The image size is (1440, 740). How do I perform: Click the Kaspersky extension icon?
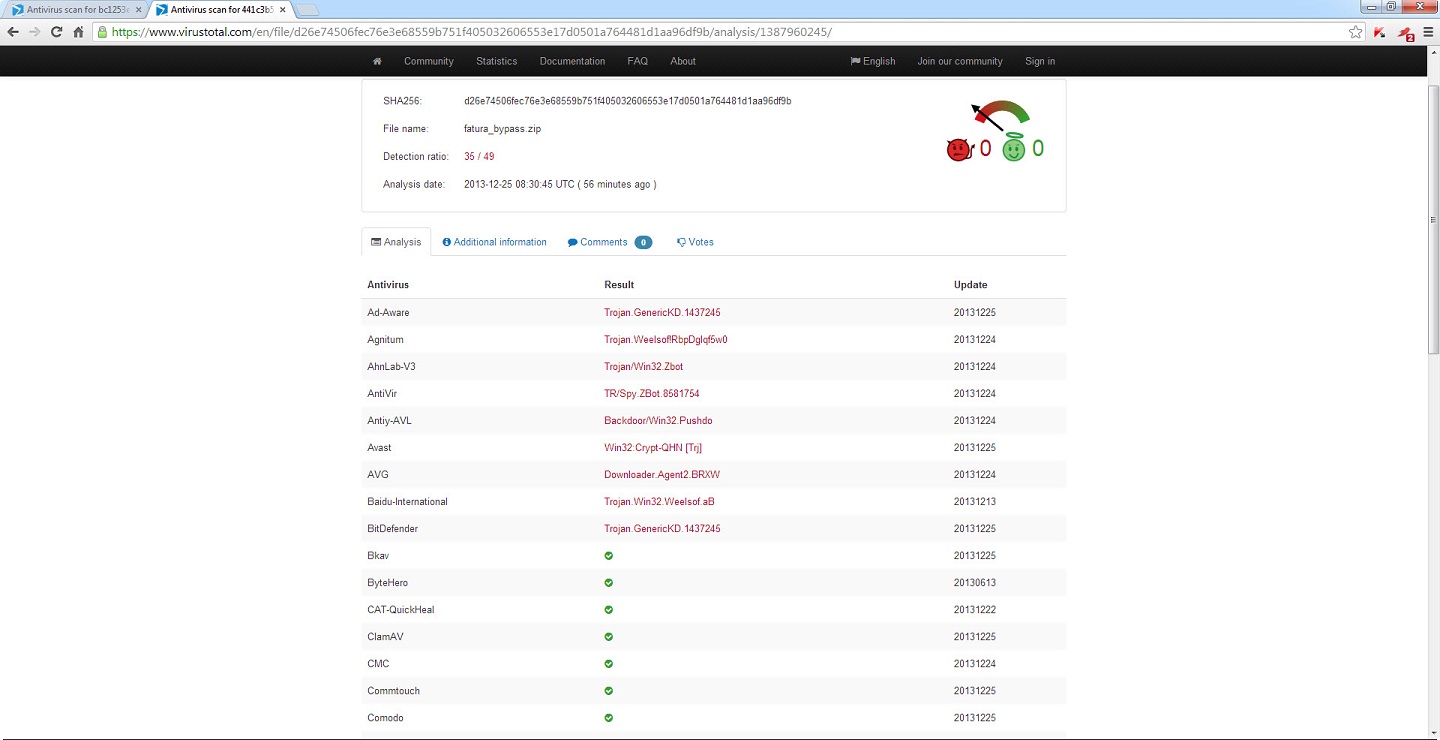click(1380, 32)
